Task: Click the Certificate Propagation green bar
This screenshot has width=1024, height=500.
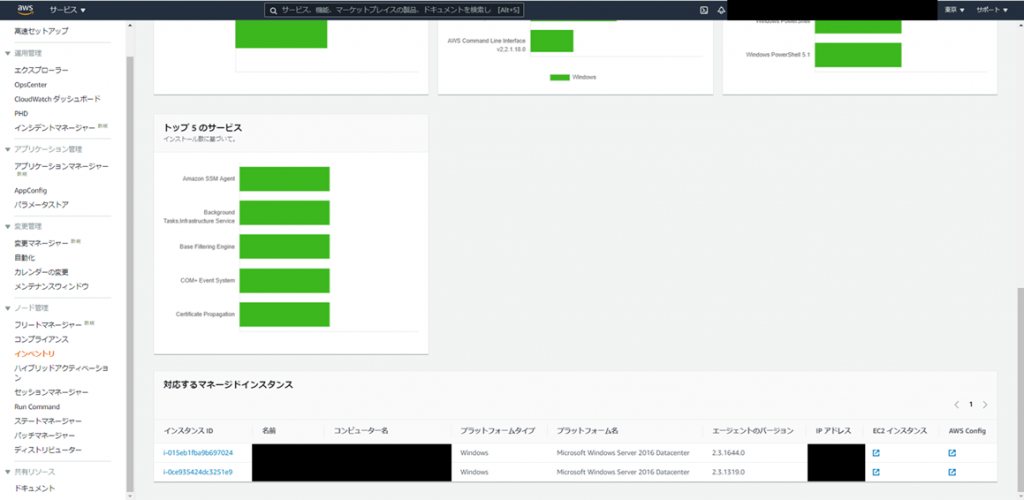Action: [285, 315]
